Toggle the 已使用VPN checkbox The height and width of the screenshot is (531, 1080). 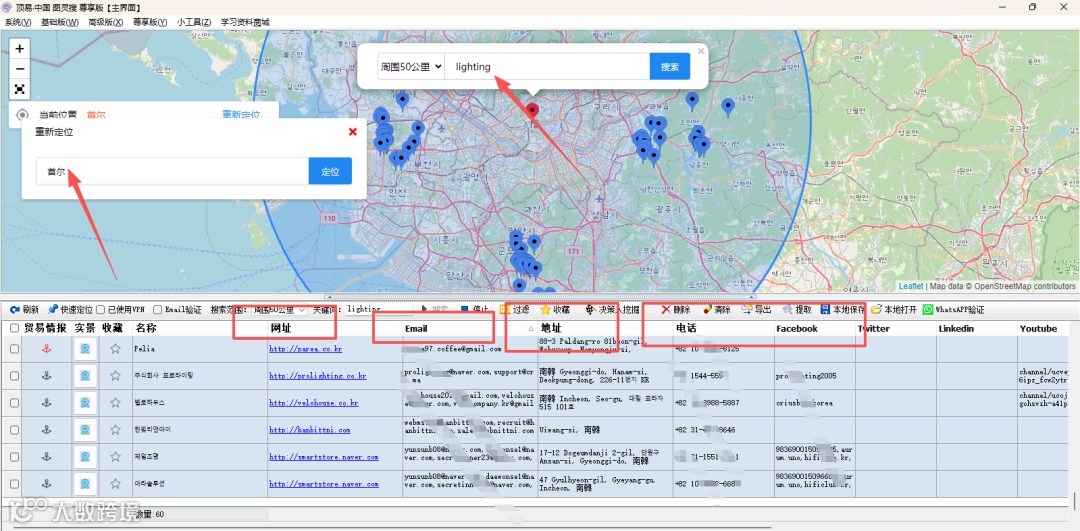pyautogui.click(x=100, y=310)
